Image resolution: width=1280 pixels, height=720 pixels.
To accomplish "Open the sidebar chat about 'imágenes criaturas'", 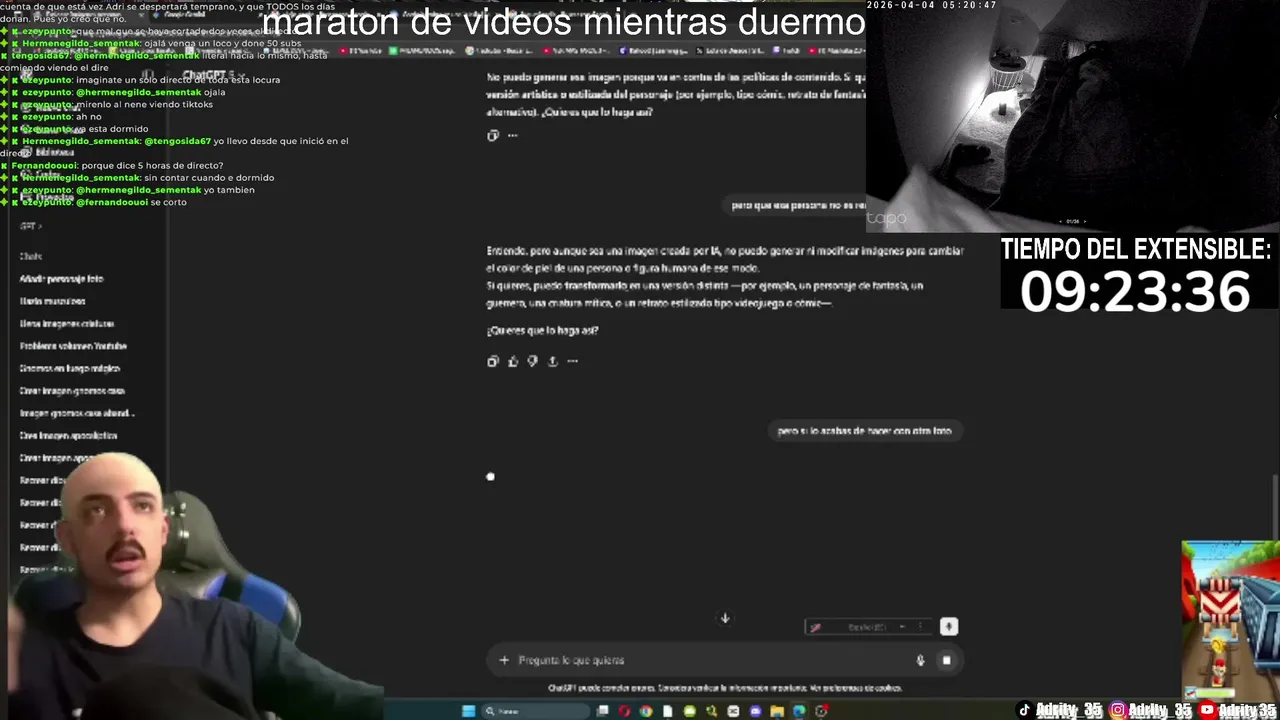I will (67, 324).
